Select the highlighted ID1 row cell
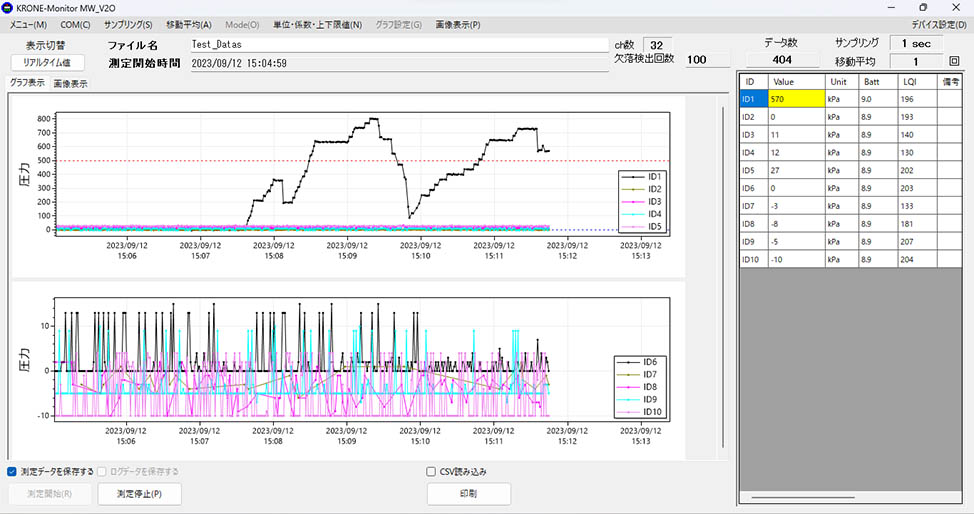Viewport: 974px width, 514px height. [754, 99]
